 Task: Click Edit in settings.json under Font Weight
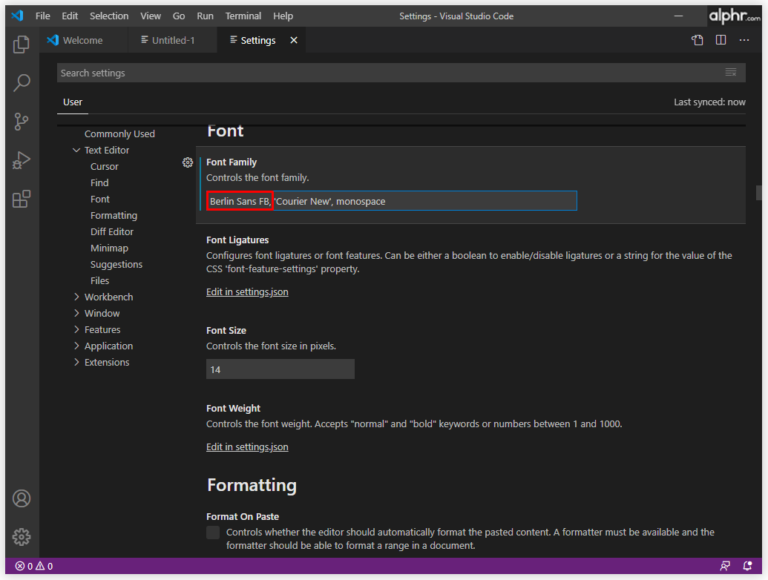pos(247,447)
